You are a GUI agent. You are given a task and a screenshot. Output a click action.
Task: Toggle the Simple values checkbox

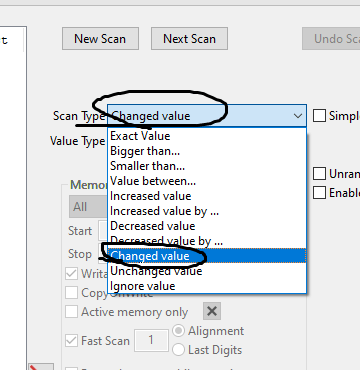tap(319, 116)
